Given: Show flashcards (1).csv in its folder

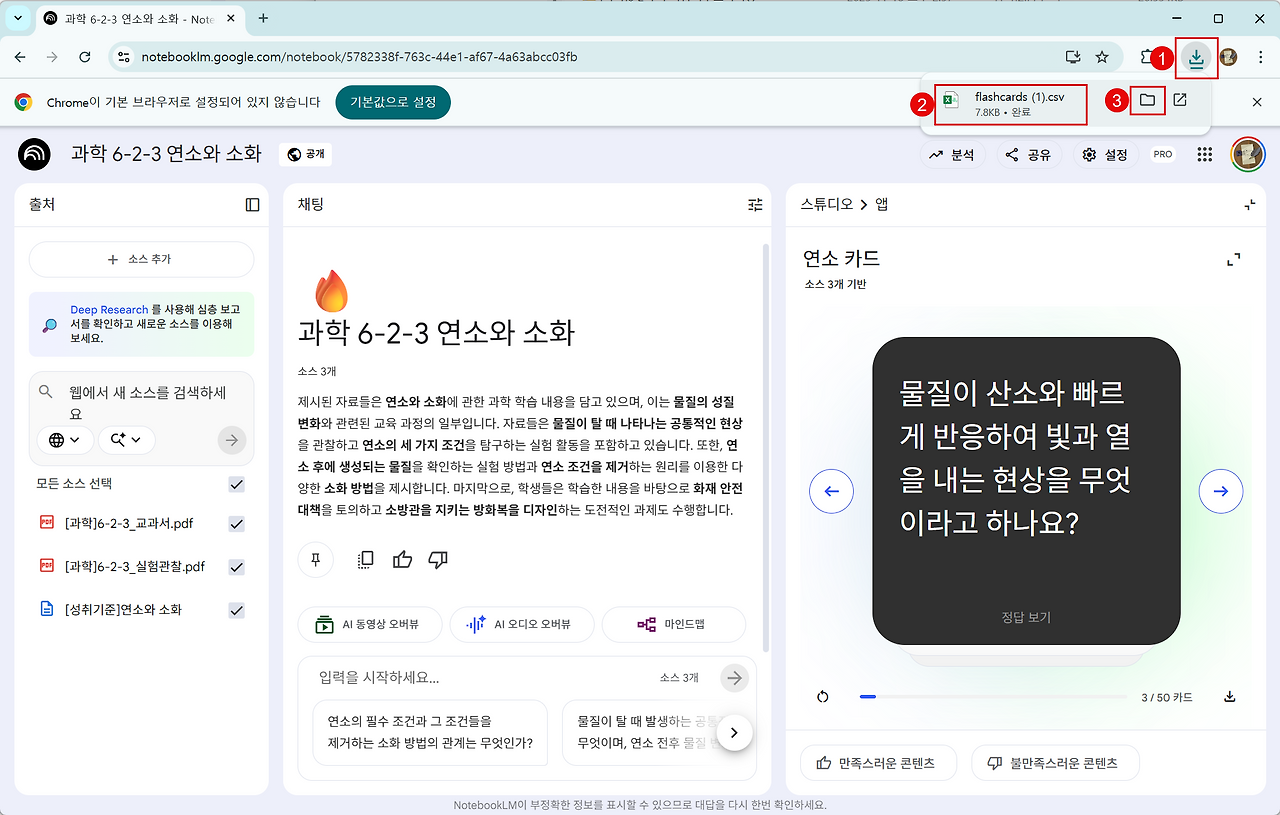Looking at the screenshot, I should [1147, 100].
